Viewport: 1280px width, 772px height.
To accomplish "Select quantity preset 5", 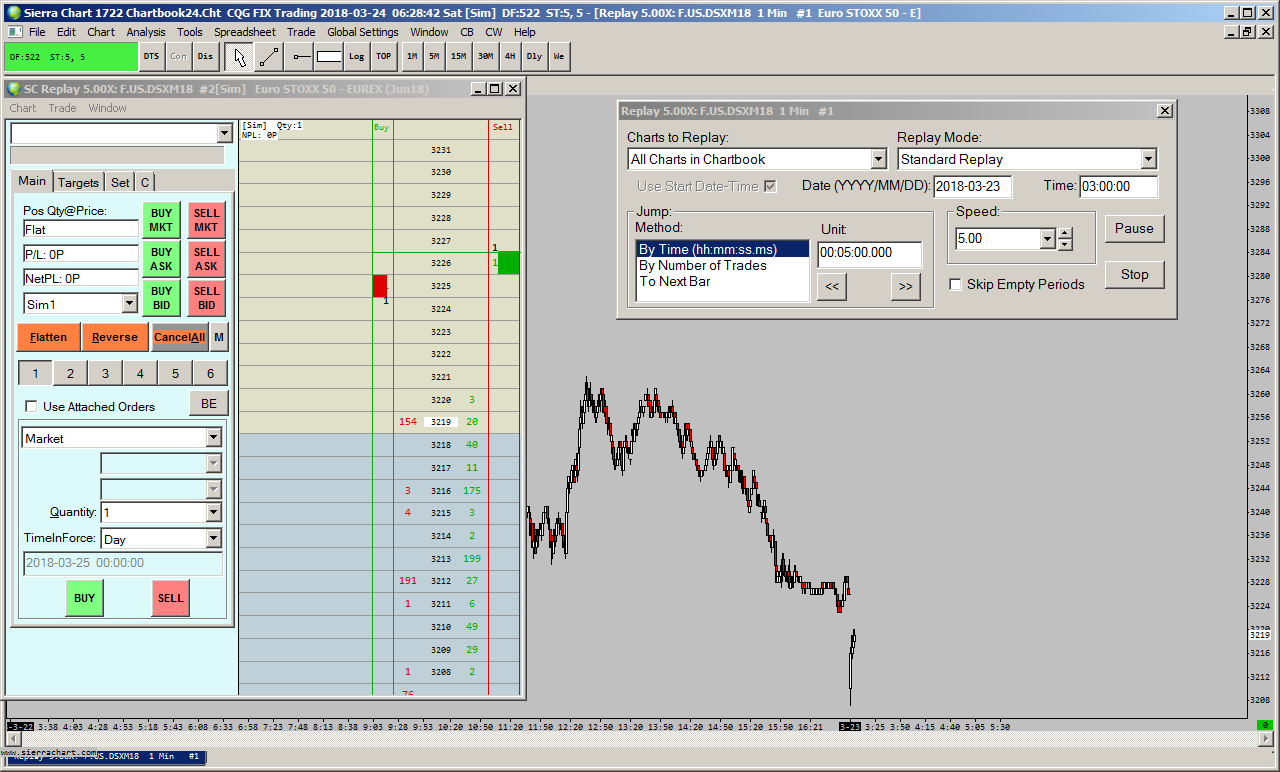I will pyautogui.click(x=175, y=373).
